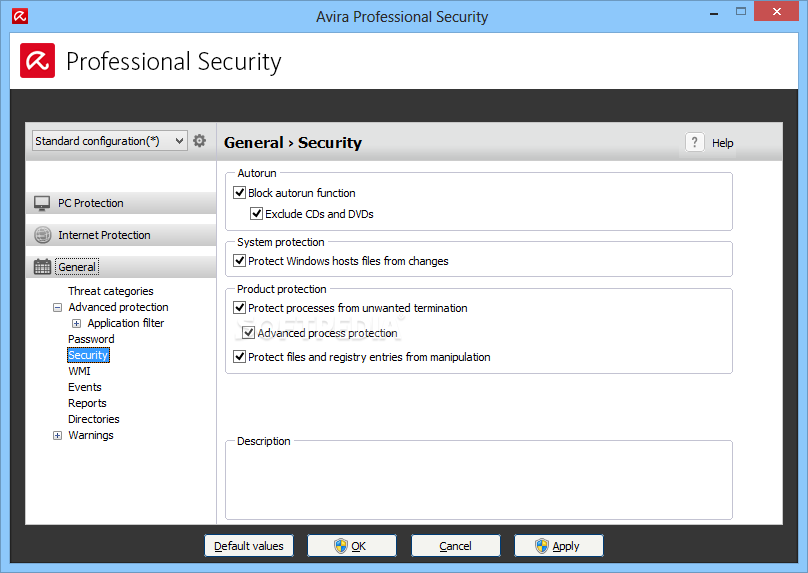Viewport: 808px width, 573px height.
Task: Click the shield icon on the Apply button
Action: tap(542, 546)
